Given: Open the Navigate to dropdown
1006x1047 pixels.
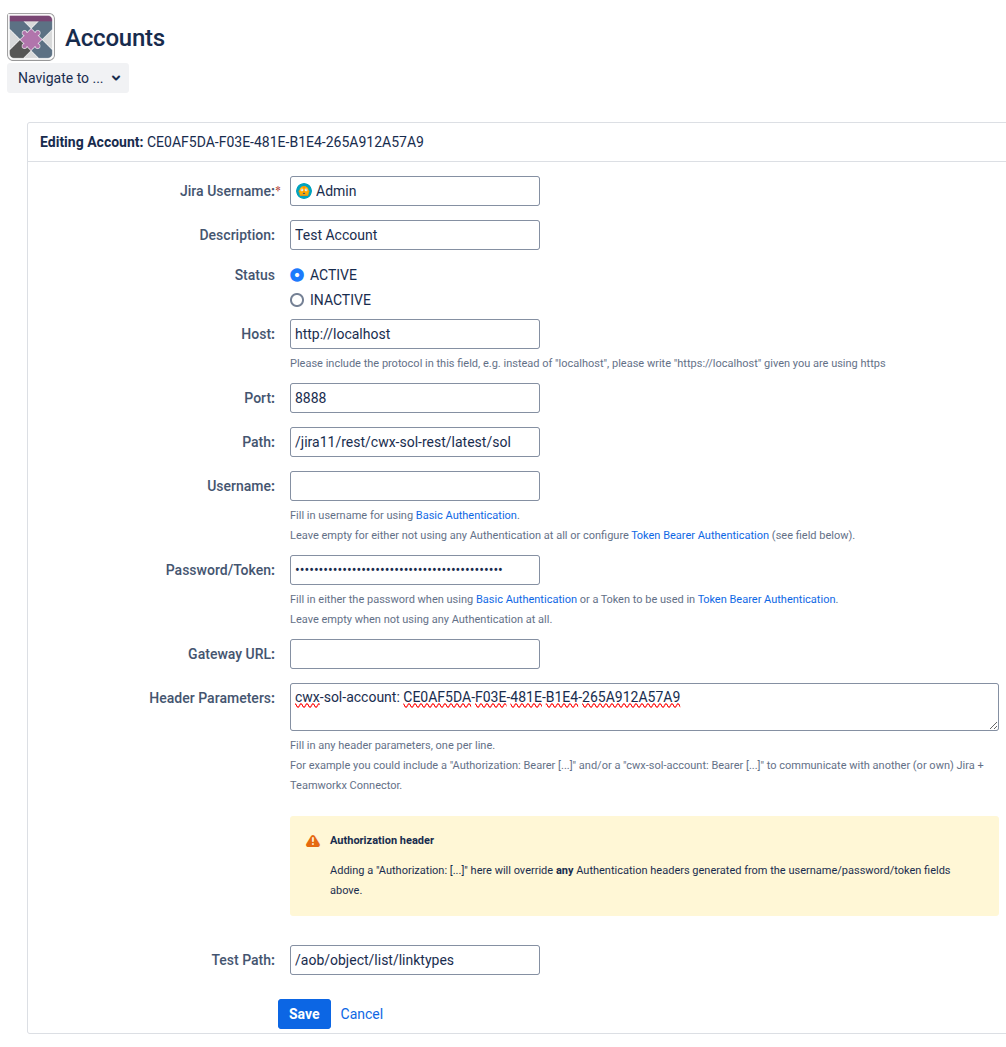Looking at the screenshot, I should pyautogui.click(x=68, y=78).
